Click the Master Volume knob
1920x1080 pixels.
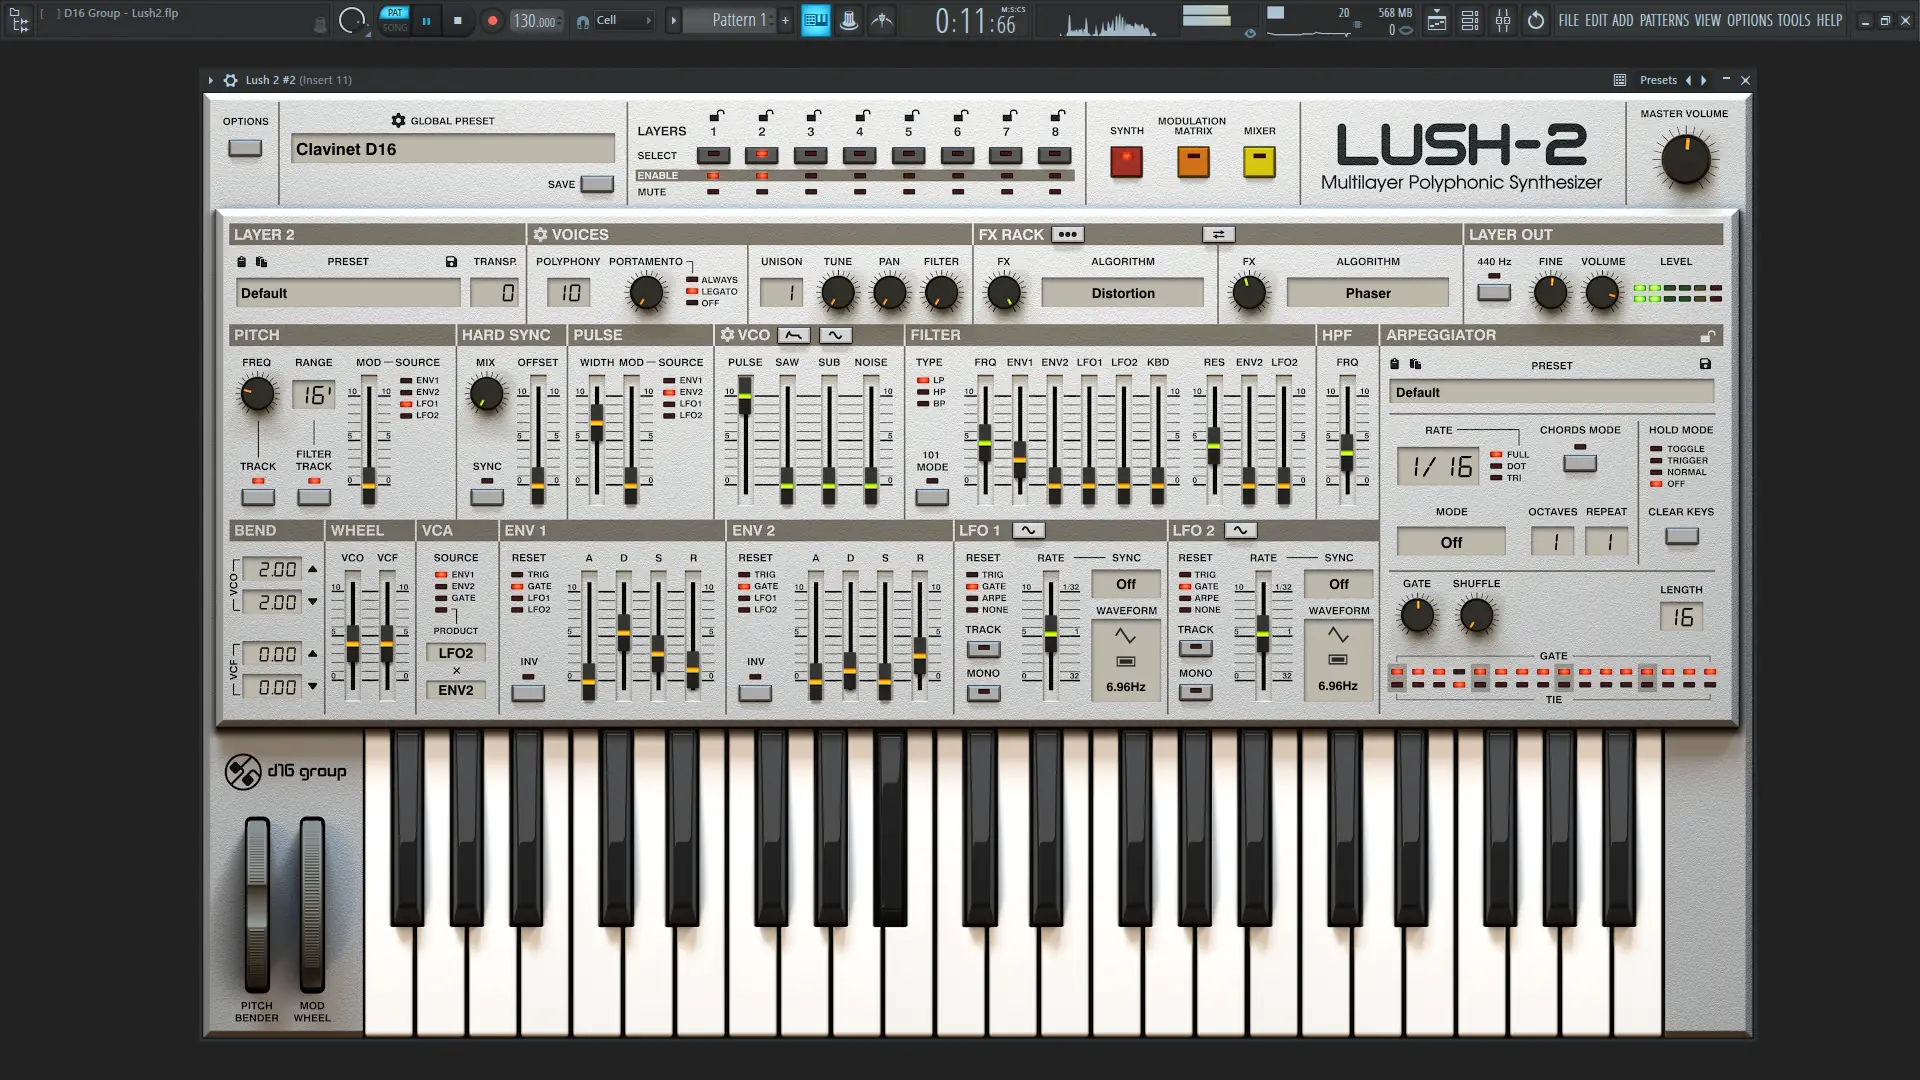coord(1685,160)
